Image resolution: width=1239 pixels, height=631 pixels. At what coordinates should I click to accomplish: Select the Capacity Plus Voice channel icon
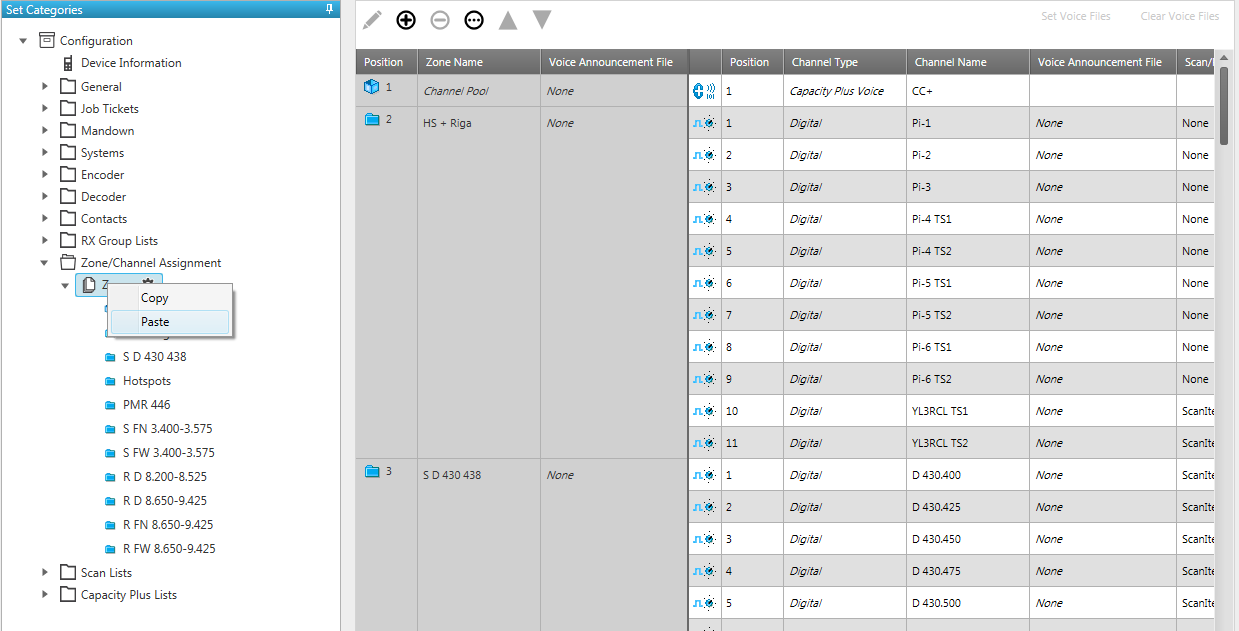point(704,91)
